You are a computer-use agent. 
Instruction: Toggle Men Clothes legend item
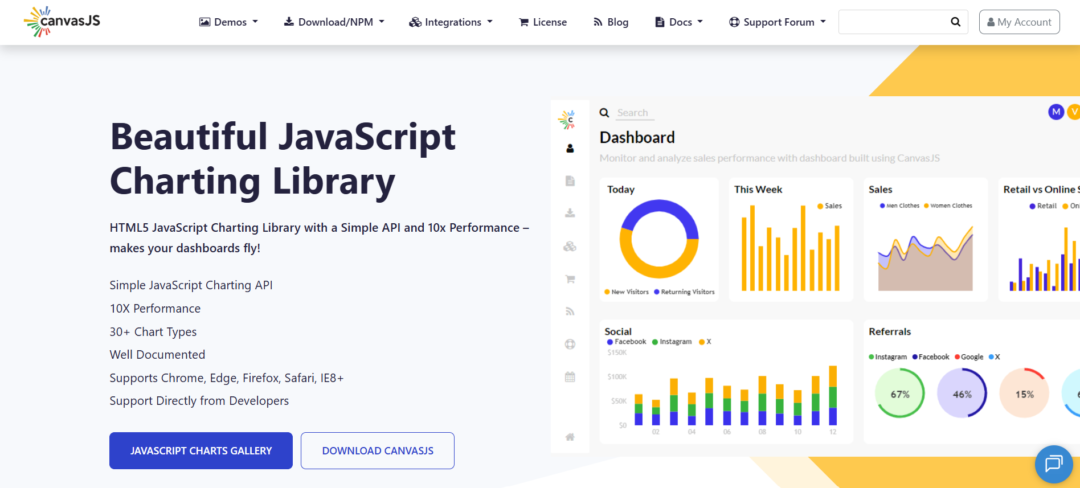[900, 205]
